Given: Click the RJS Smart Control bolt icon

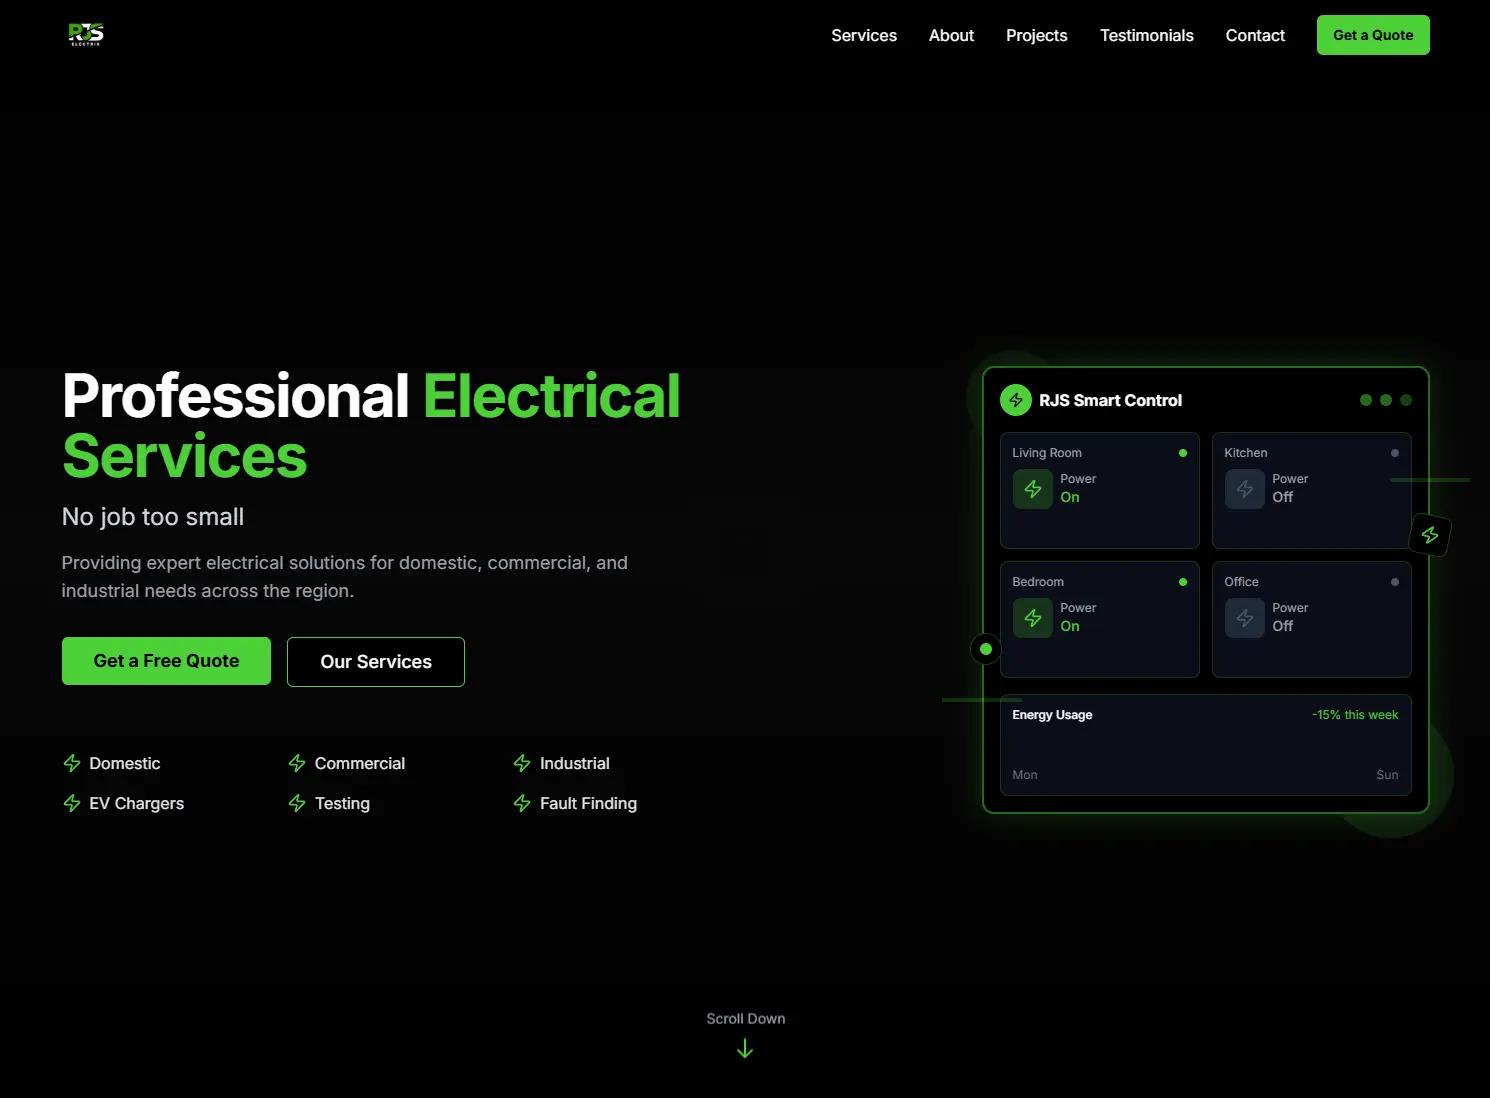Looking at the screenshot, I should 1016,400.
